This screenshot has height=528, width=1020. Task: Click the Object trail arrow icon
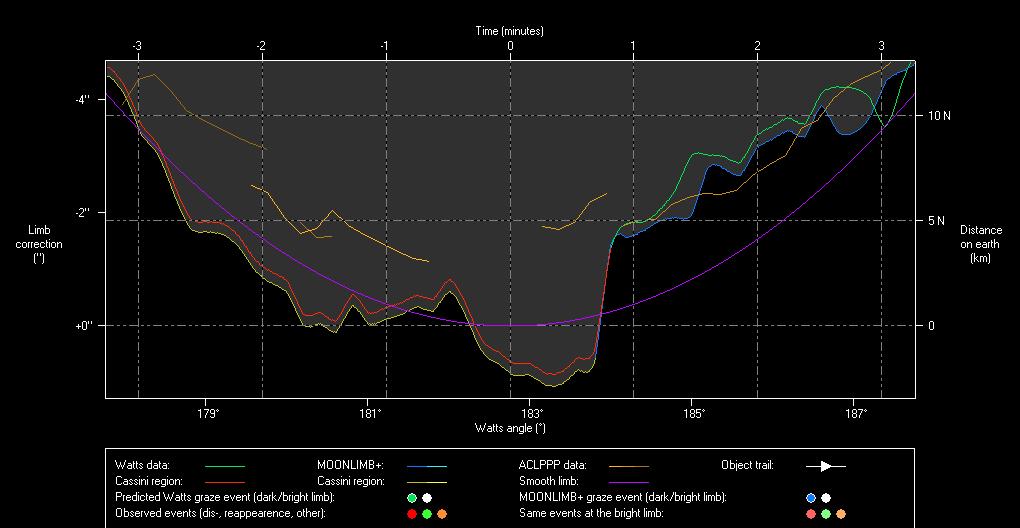[x=826, y=465]
